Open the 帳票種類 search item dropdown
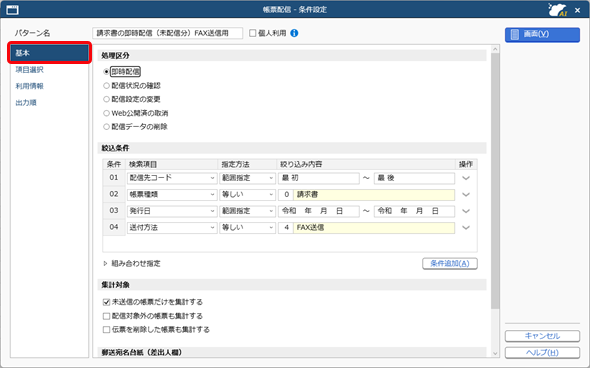The height and width of the screenshot is (368, 590). coord(172,195)
